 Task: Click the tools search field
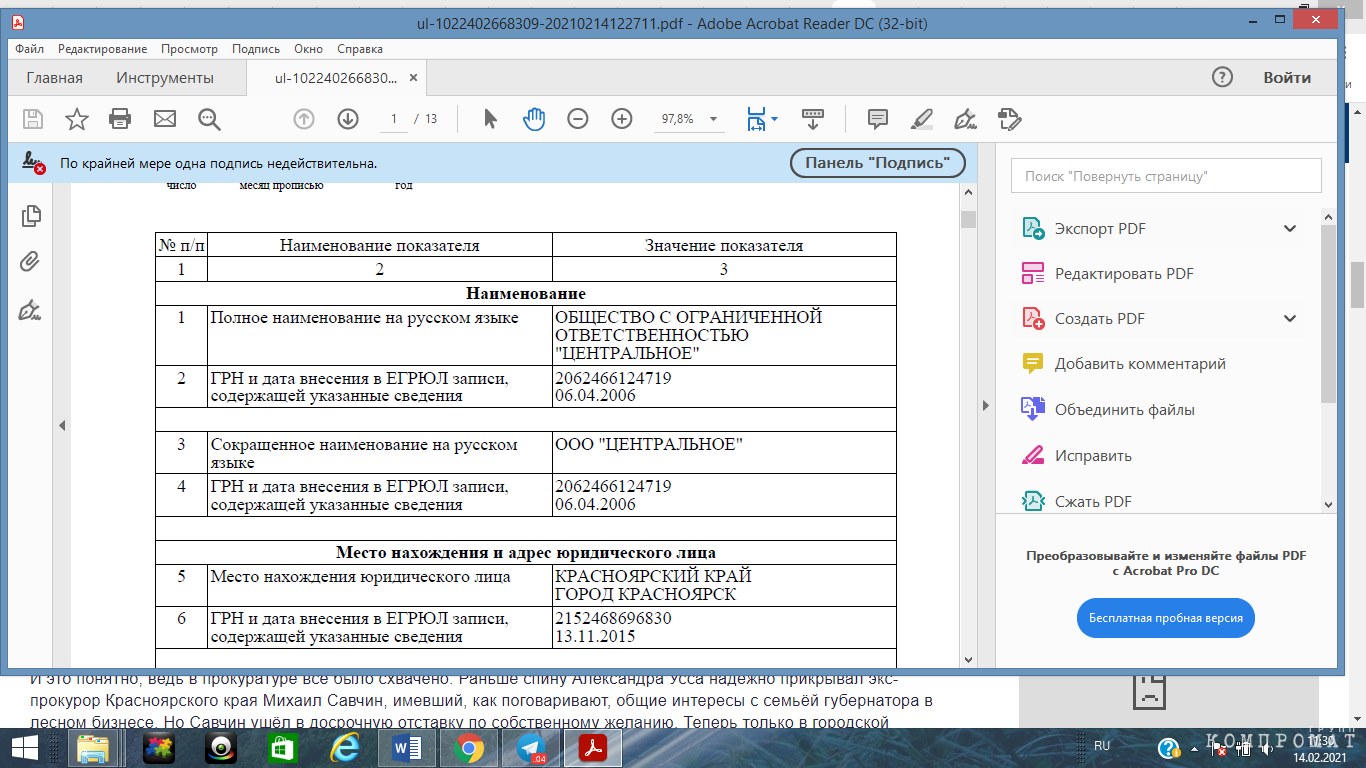(1166, 175)
